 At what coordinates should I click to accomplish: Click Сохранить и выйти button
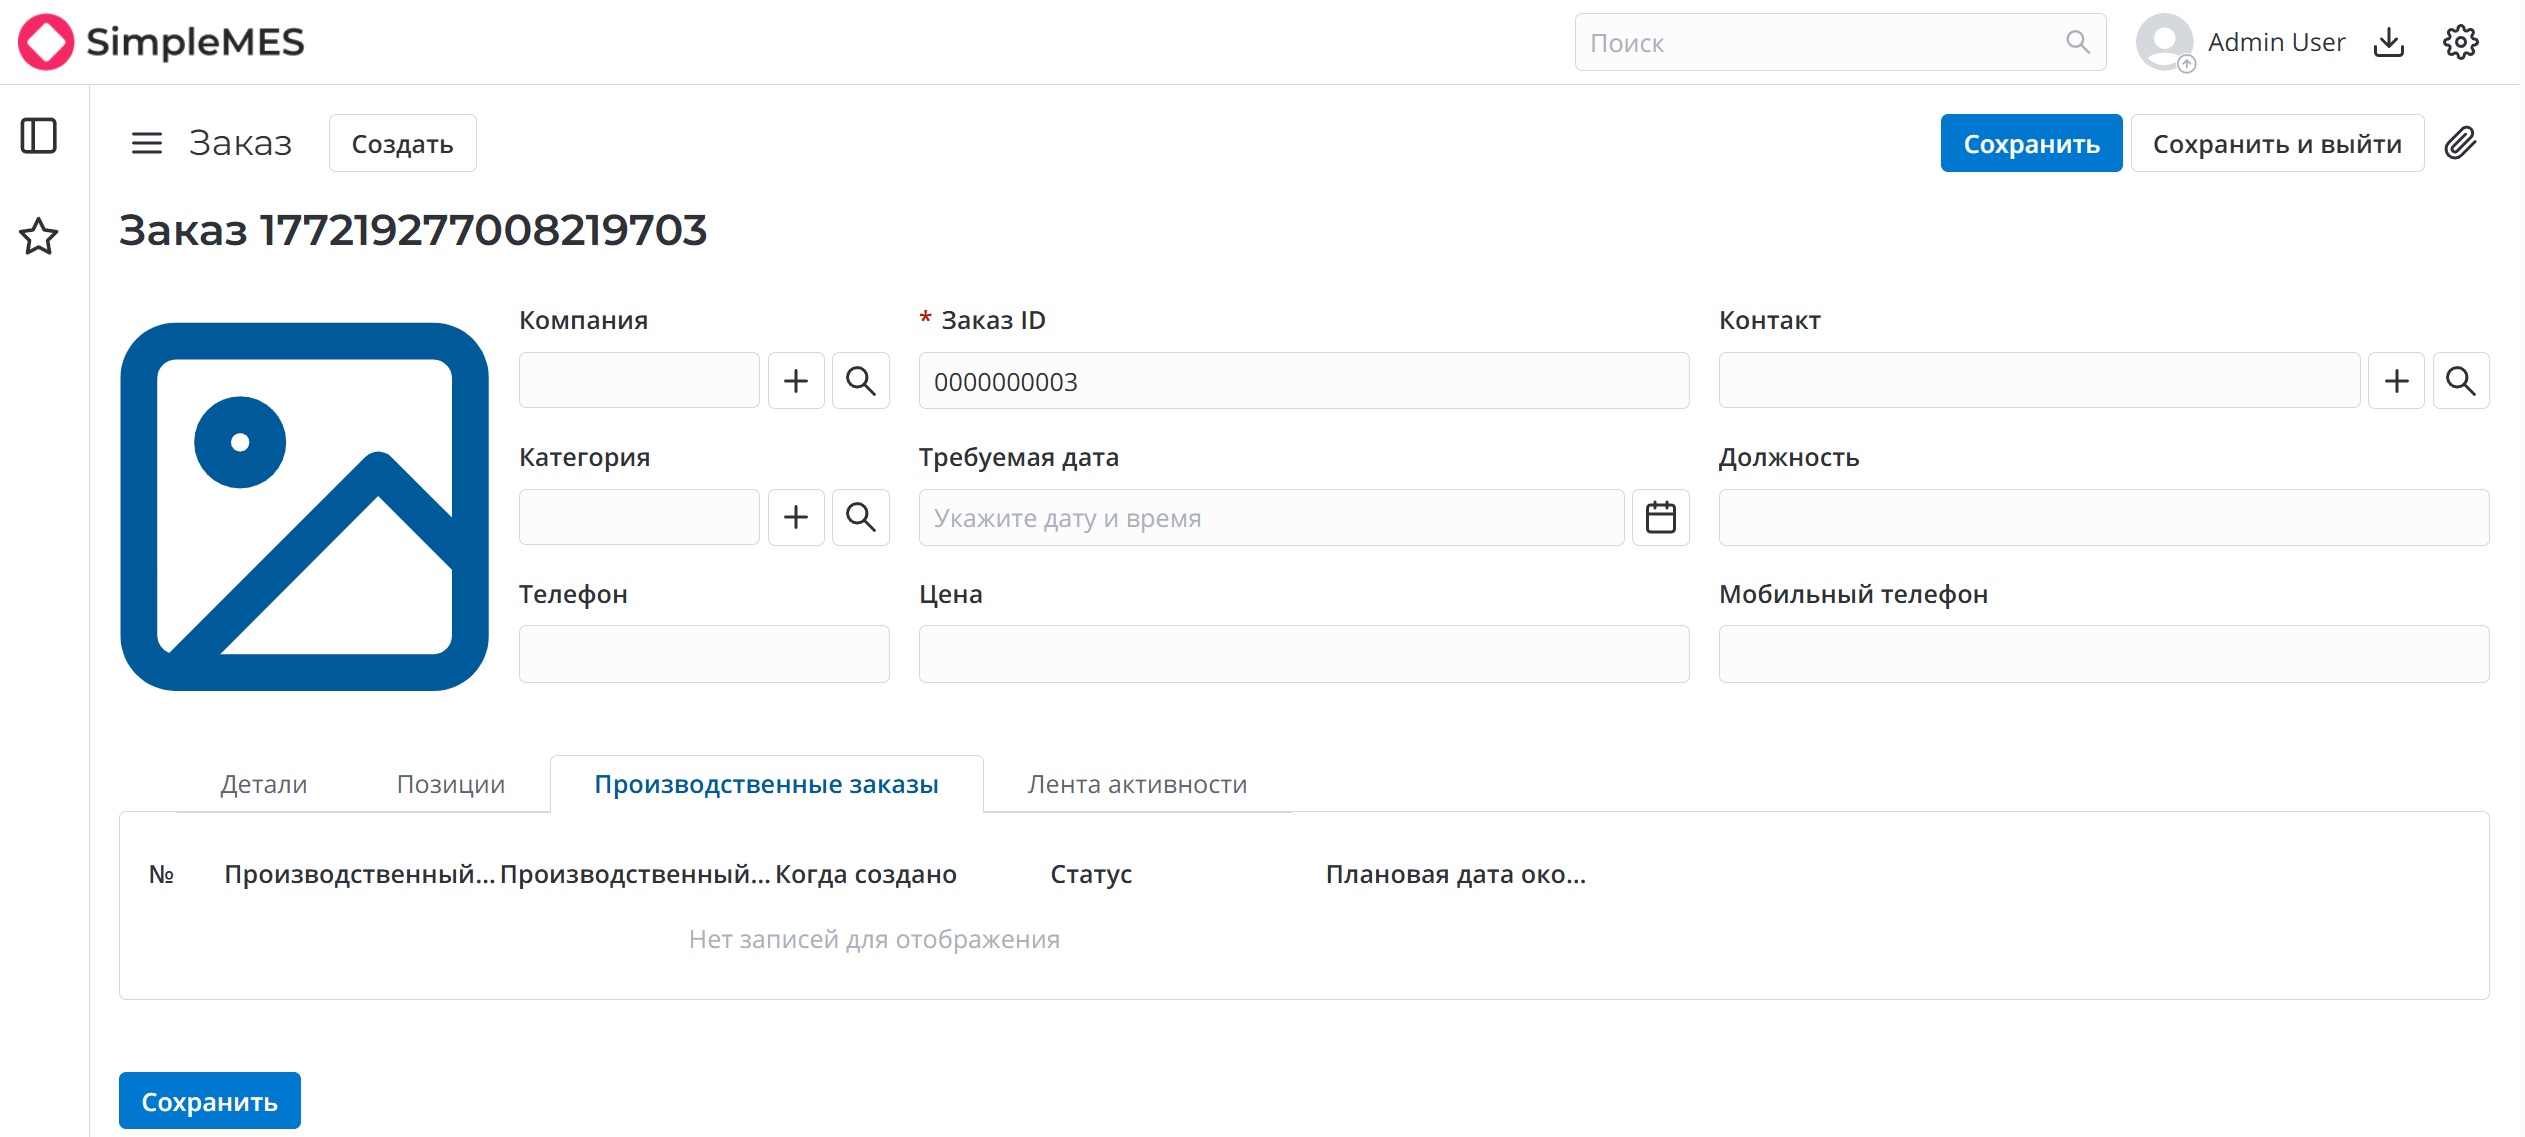click(x=2277, y=144)
